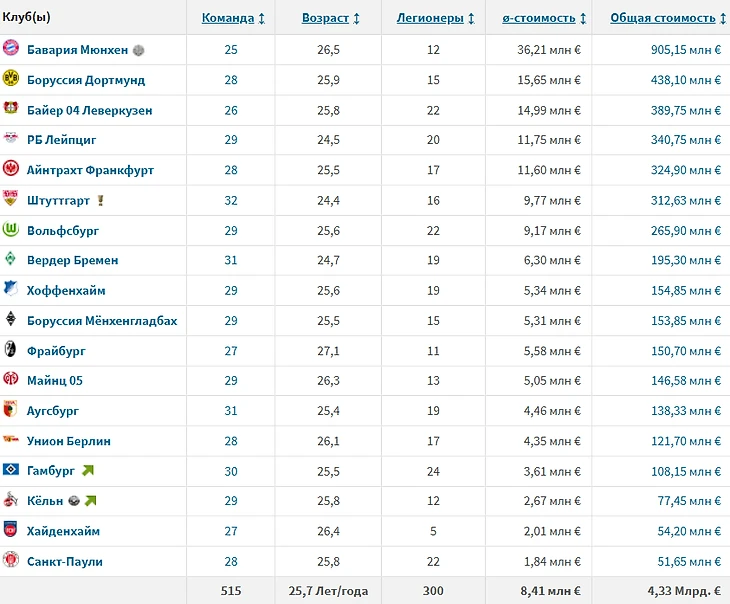
Task: Click the cup trophy icon next to Штутгарт
Action: [x=100, y=200]
